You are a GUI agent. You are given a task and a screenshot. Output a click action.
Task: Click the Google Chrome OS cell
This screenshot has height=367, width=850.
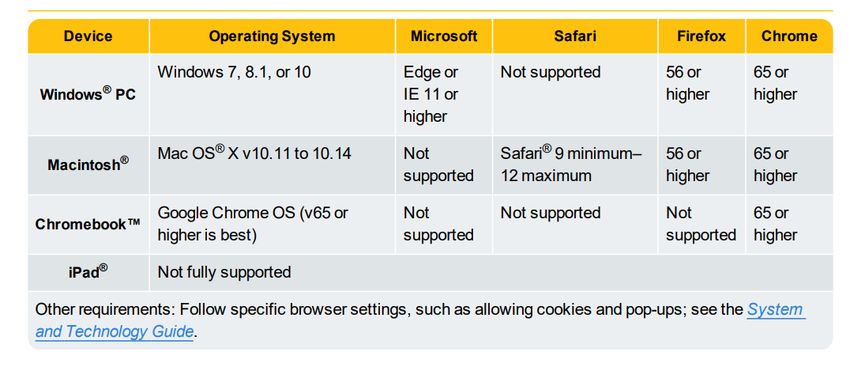point(272,224)
